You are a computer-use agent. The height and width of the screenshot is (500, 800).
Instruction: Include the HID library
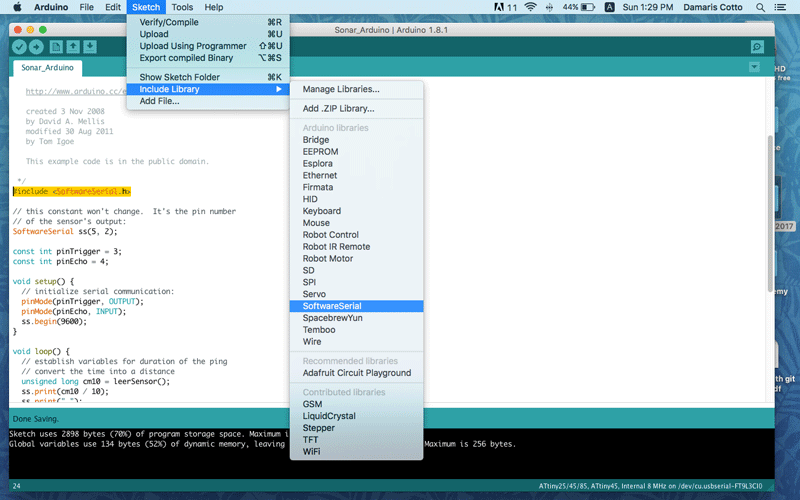[x=356, y=199]
